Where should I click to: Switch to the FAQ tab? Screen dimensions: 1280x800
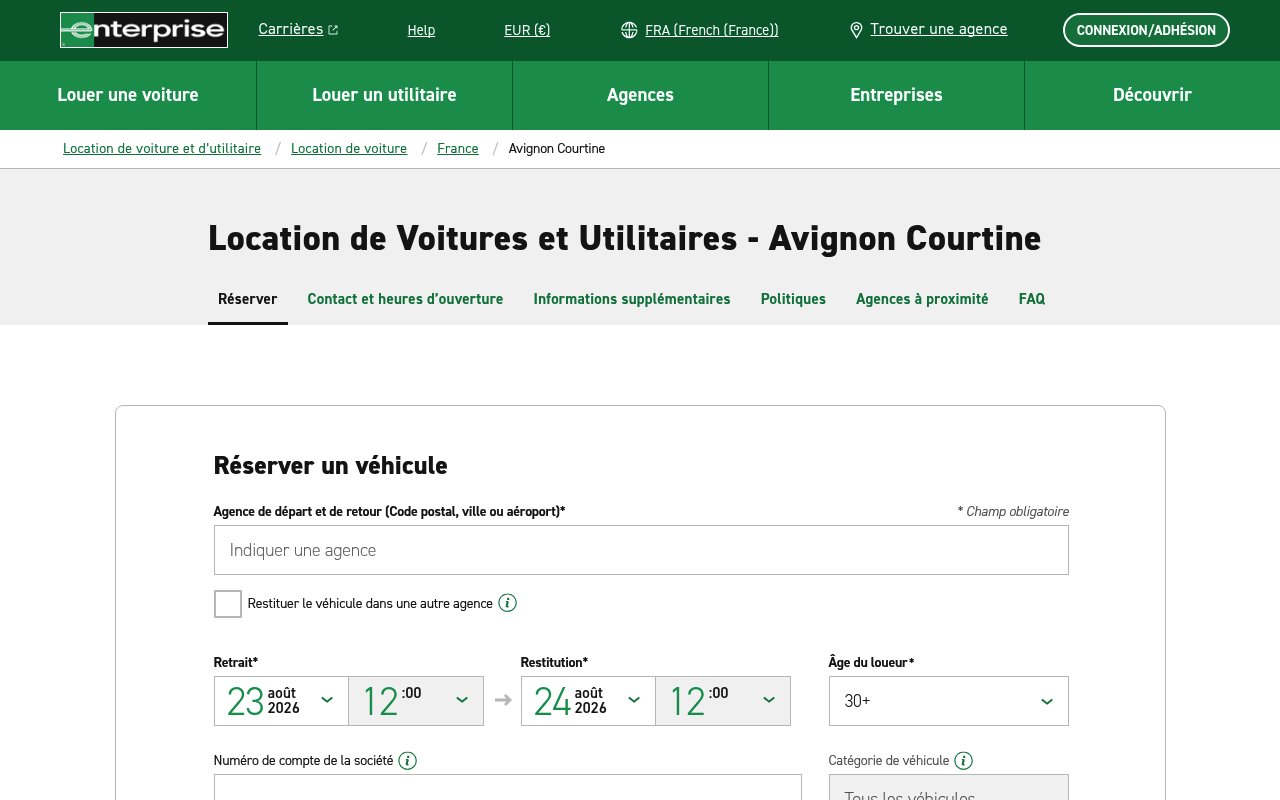[x=1032, y=299]
